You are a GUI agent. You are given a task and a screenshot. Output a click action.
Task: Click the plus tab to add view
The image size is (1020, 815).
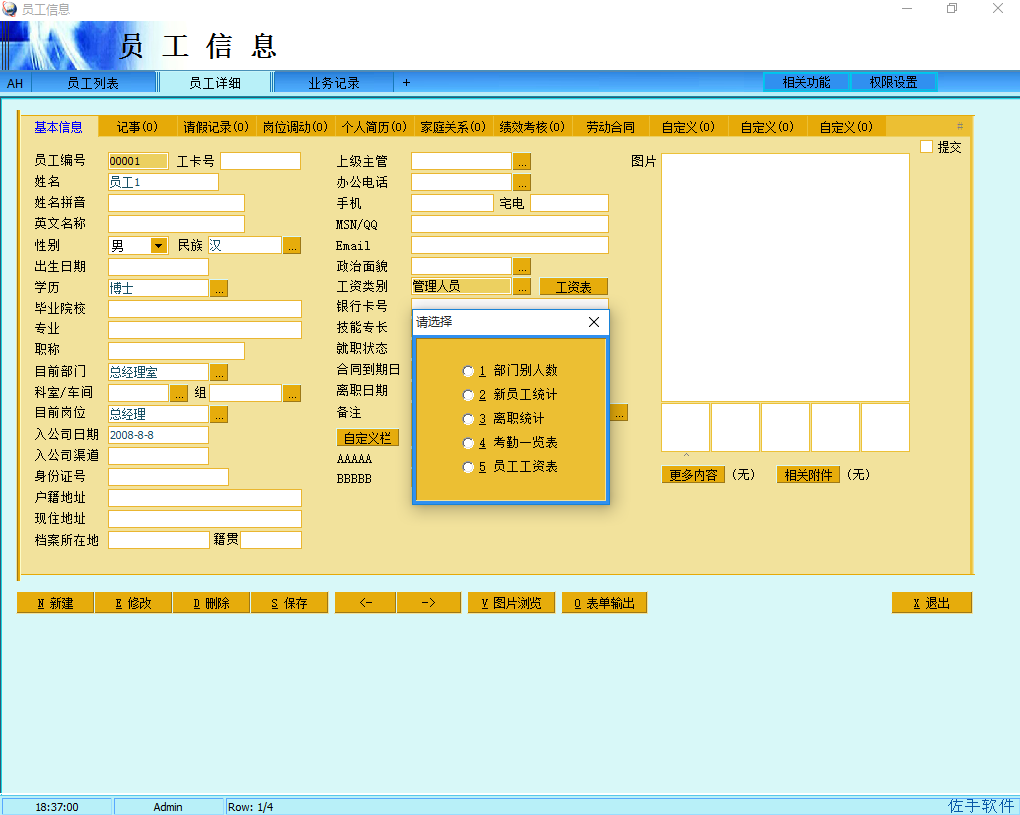point(406,83)
